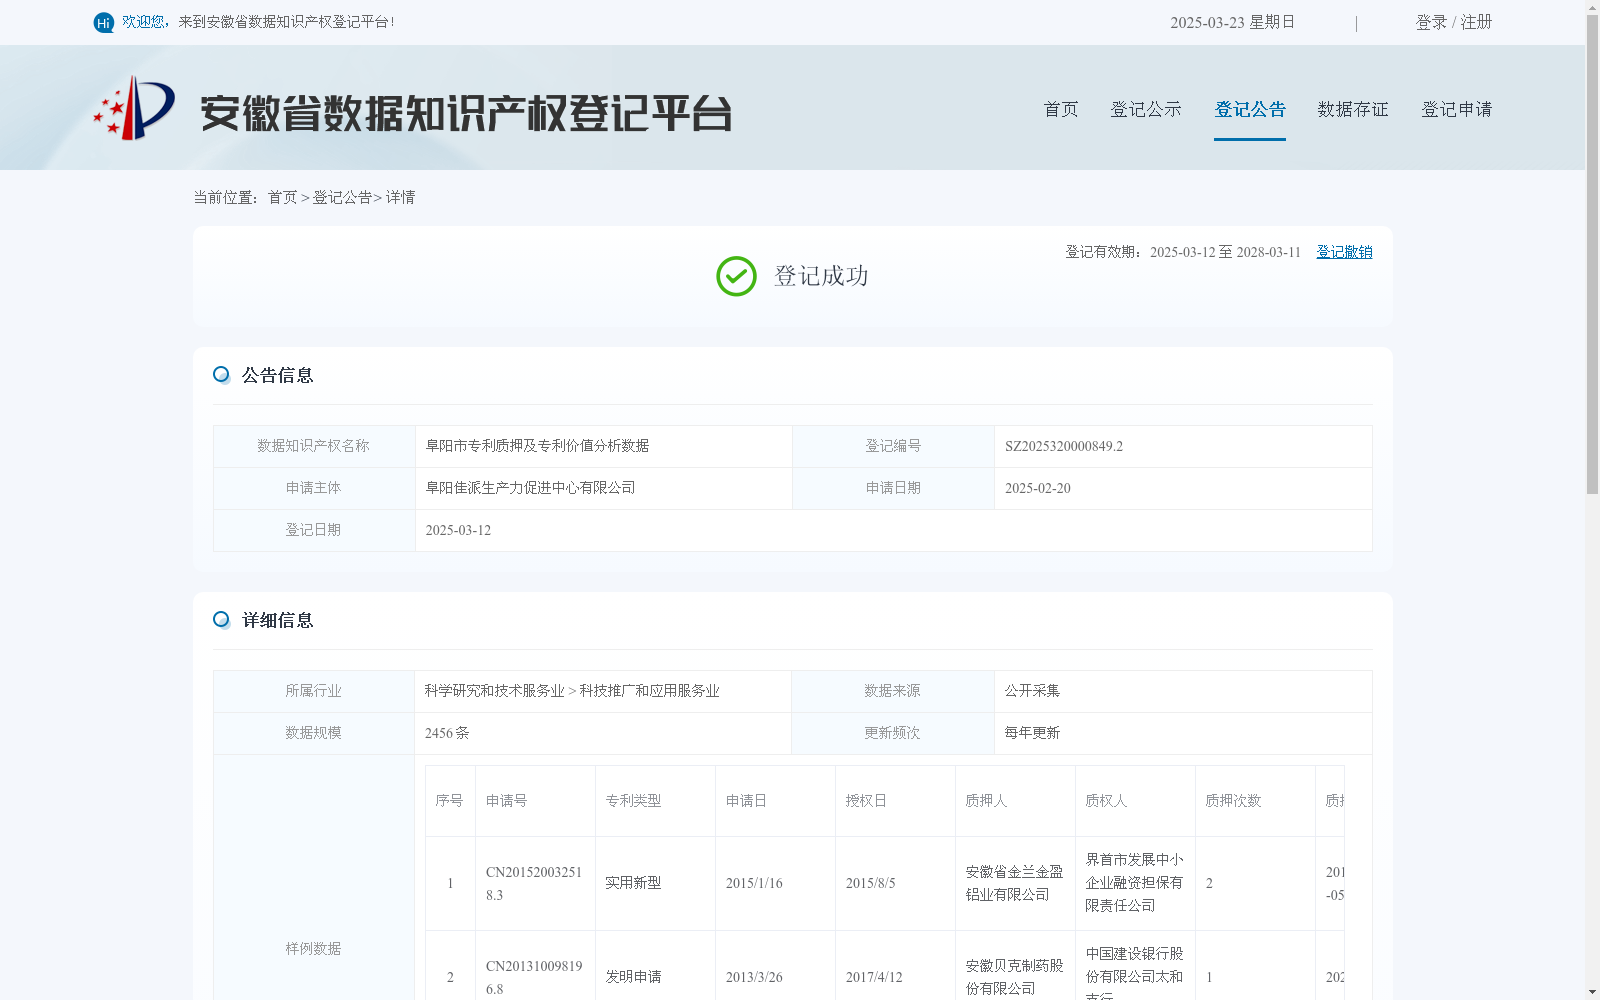Click the 序号 column header
The image size is (1600, 1000).
coord(449,801)
